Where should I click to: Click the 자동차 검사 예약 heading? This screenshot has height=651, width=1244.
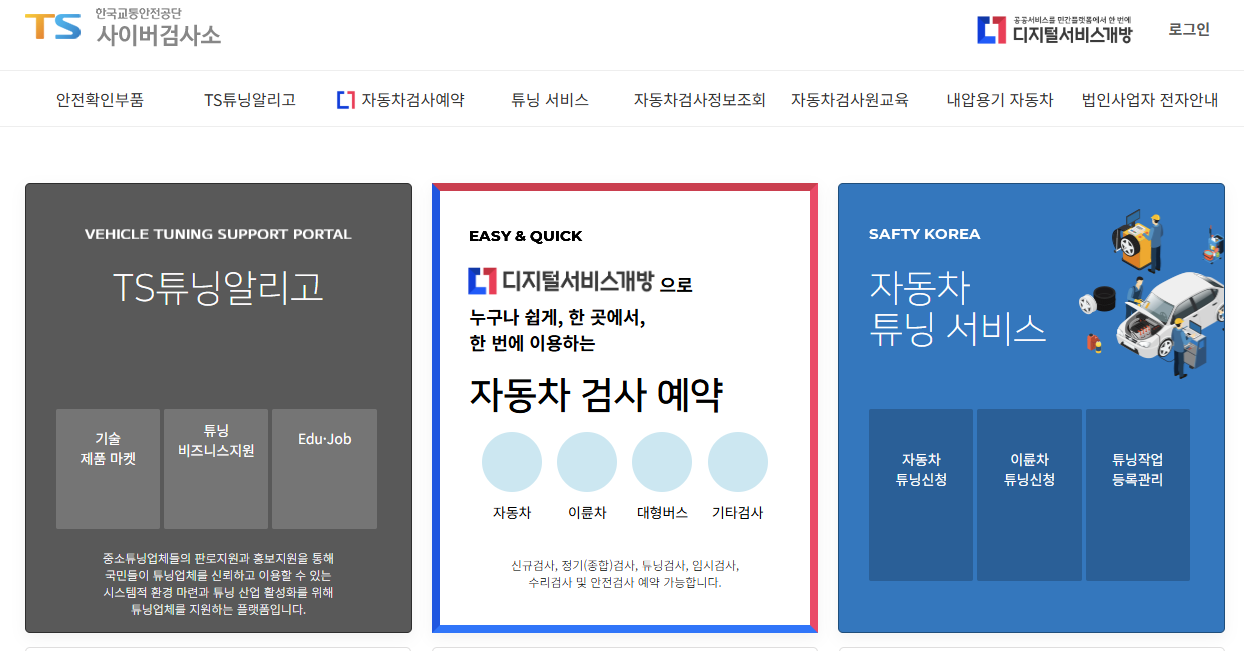coord(596,396)
